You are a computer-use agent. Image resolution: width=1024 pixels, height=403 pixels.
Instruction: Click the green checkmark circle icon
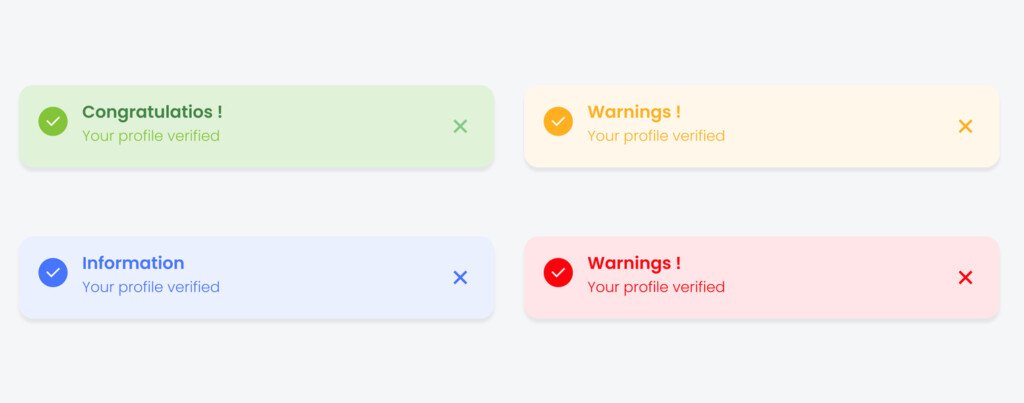click(x=53, y=121)
